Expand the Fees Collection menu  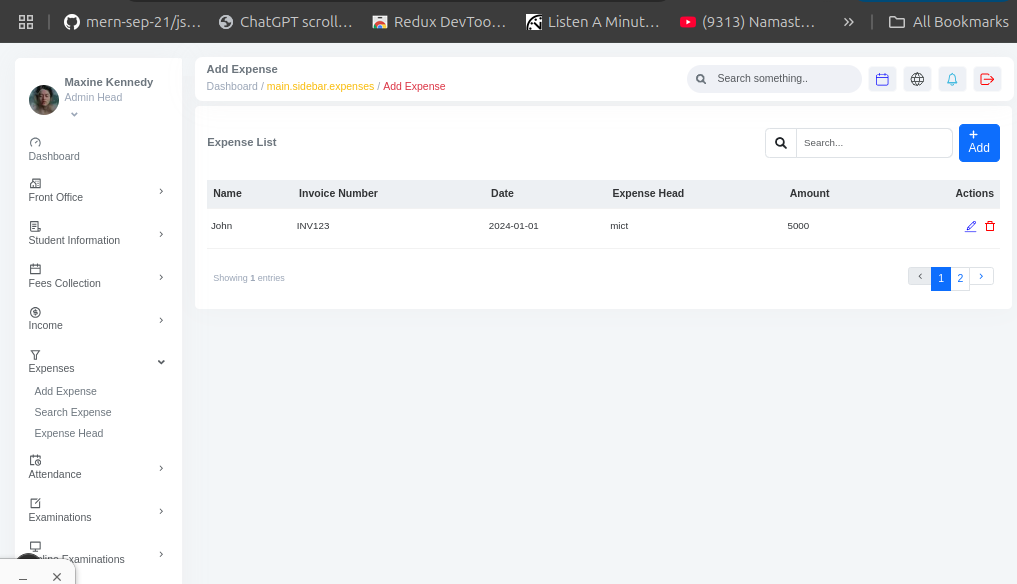pyautogui.click(x=161, y=277)
